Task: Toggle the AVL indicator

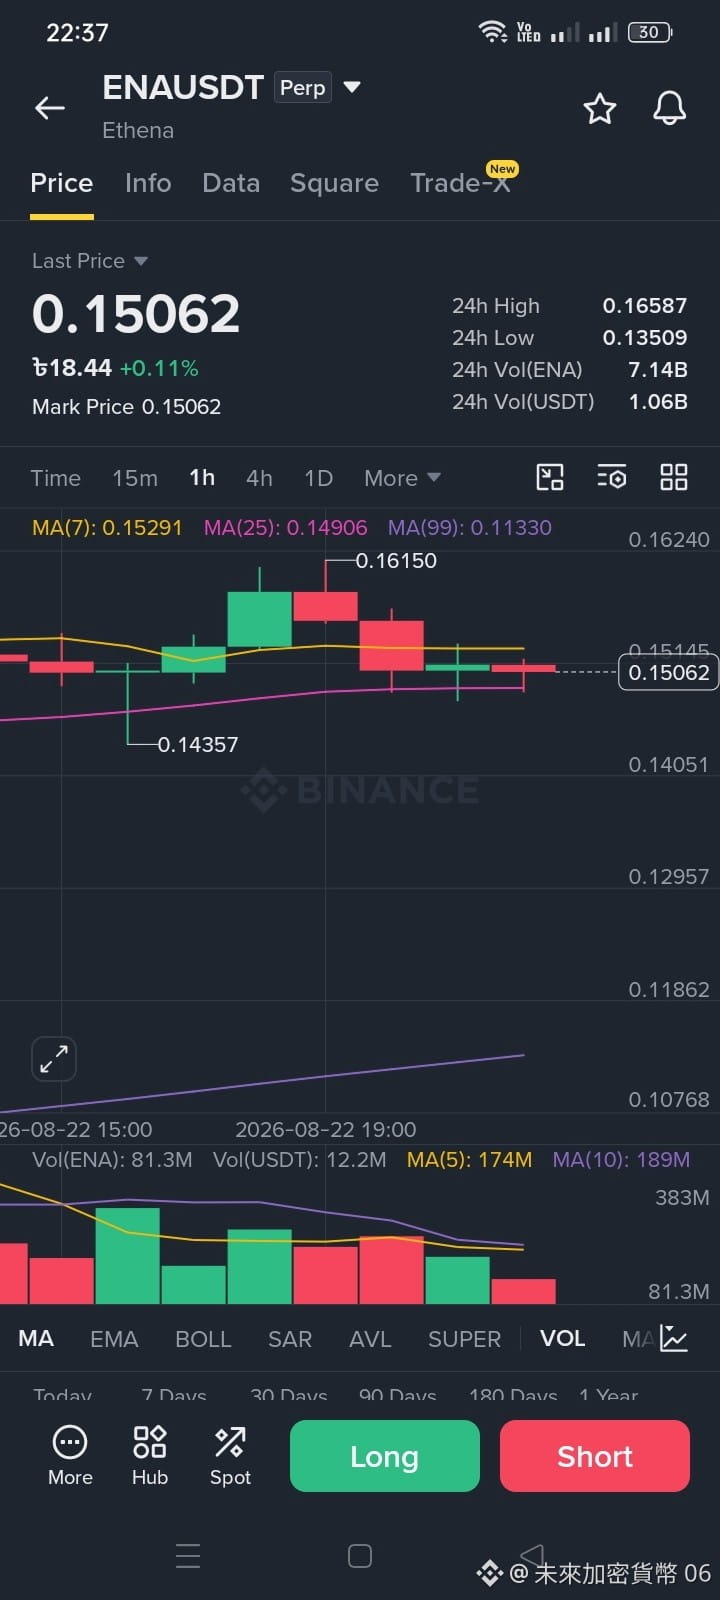Action: pos(370,1339)
